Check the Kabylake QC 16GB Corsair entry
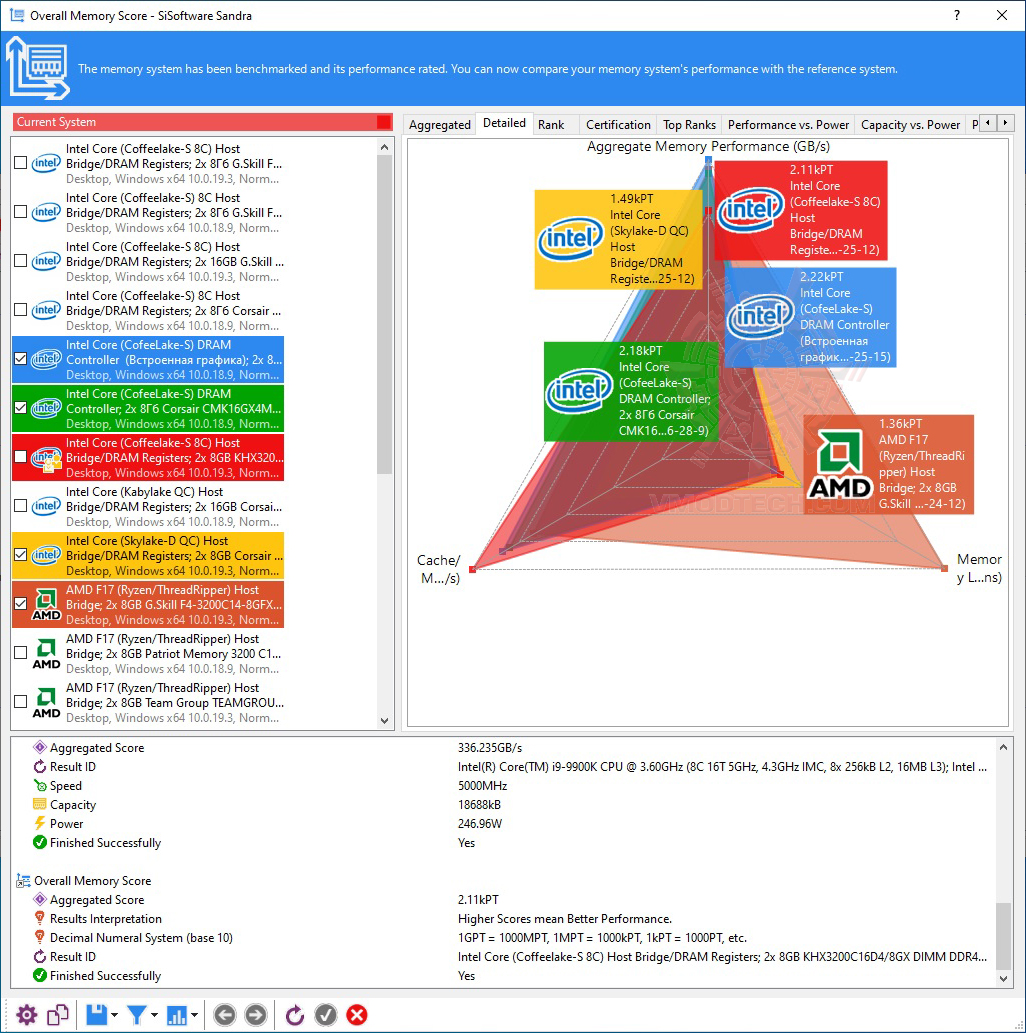This screenshot has width=1026, height=1033. pos(20,506)
